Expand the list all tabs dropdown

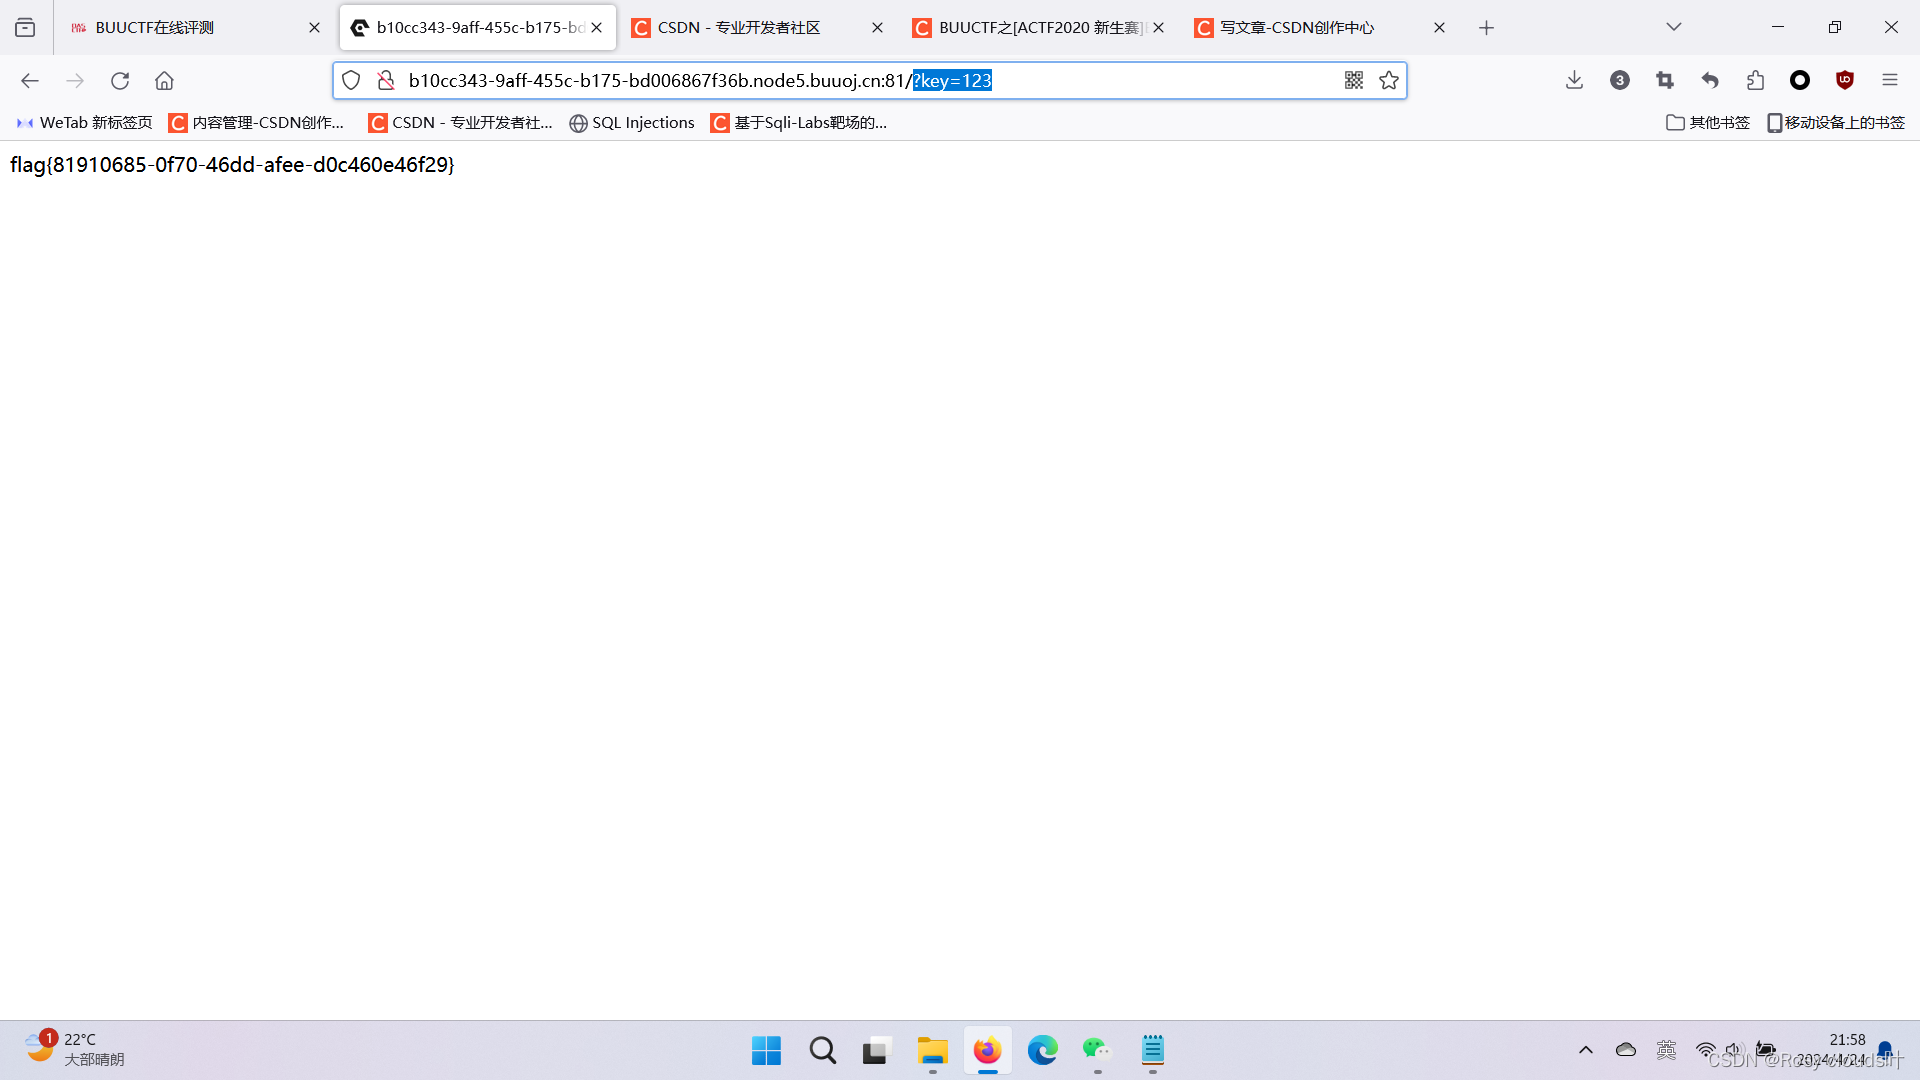[1673, 27]
